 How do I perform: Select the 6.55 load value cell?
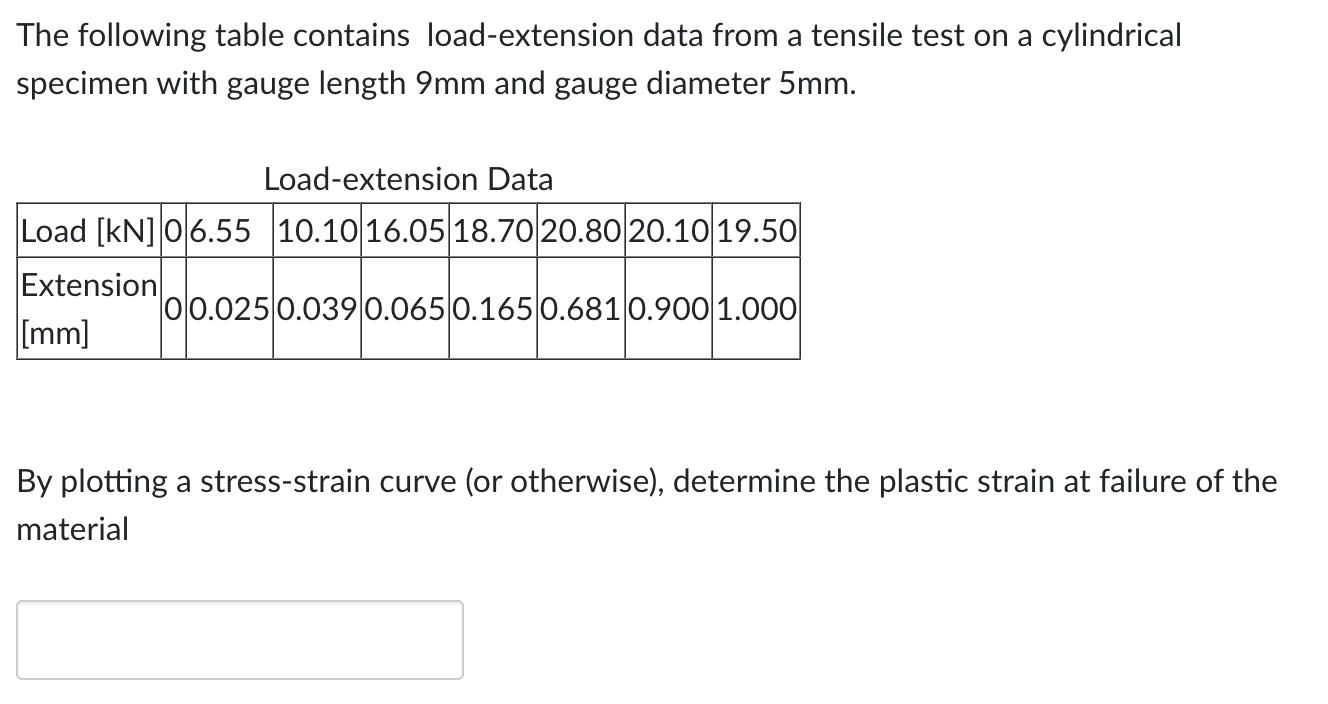(228, 231)
